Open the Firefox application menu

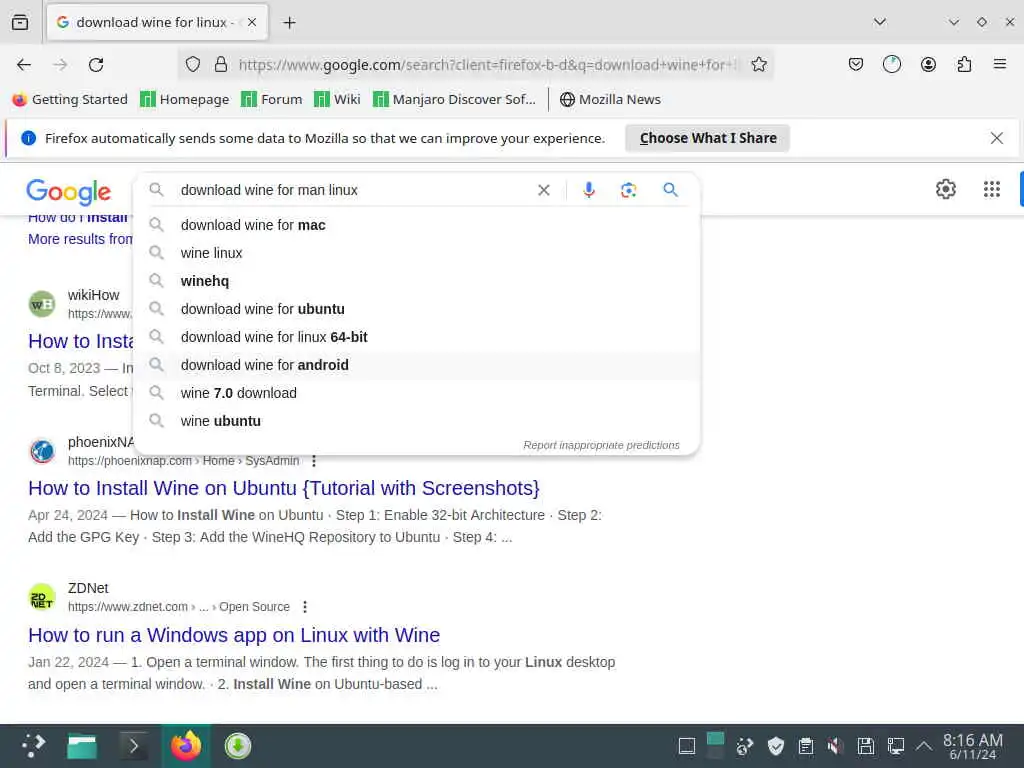pos(999,64)
